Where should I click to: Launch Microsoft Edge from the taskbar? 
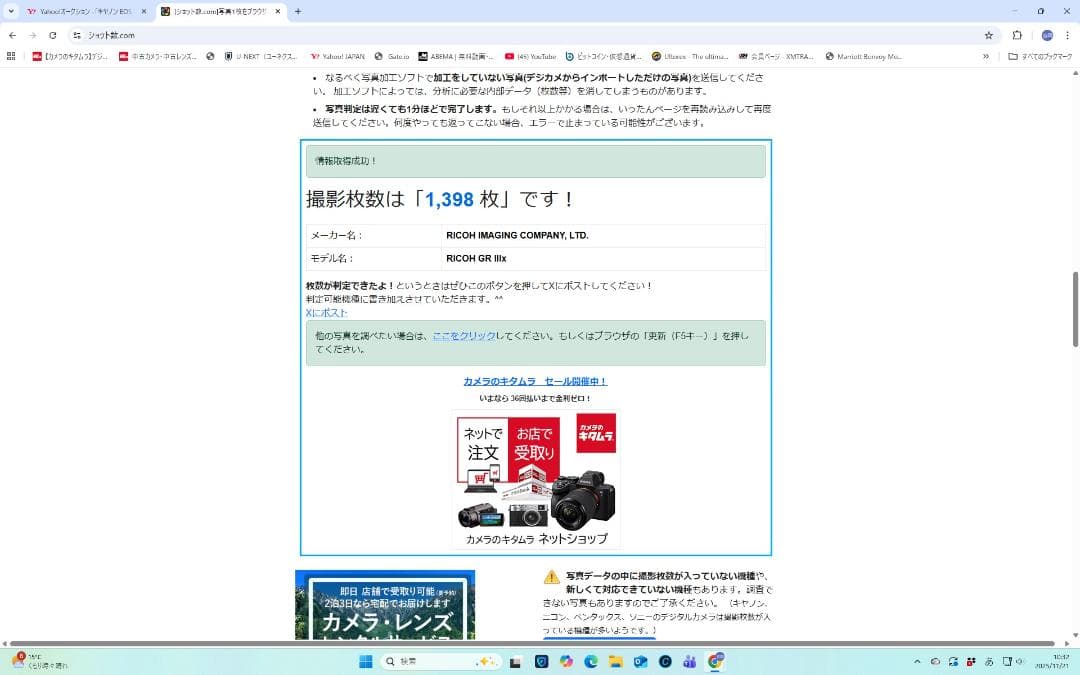589,661
